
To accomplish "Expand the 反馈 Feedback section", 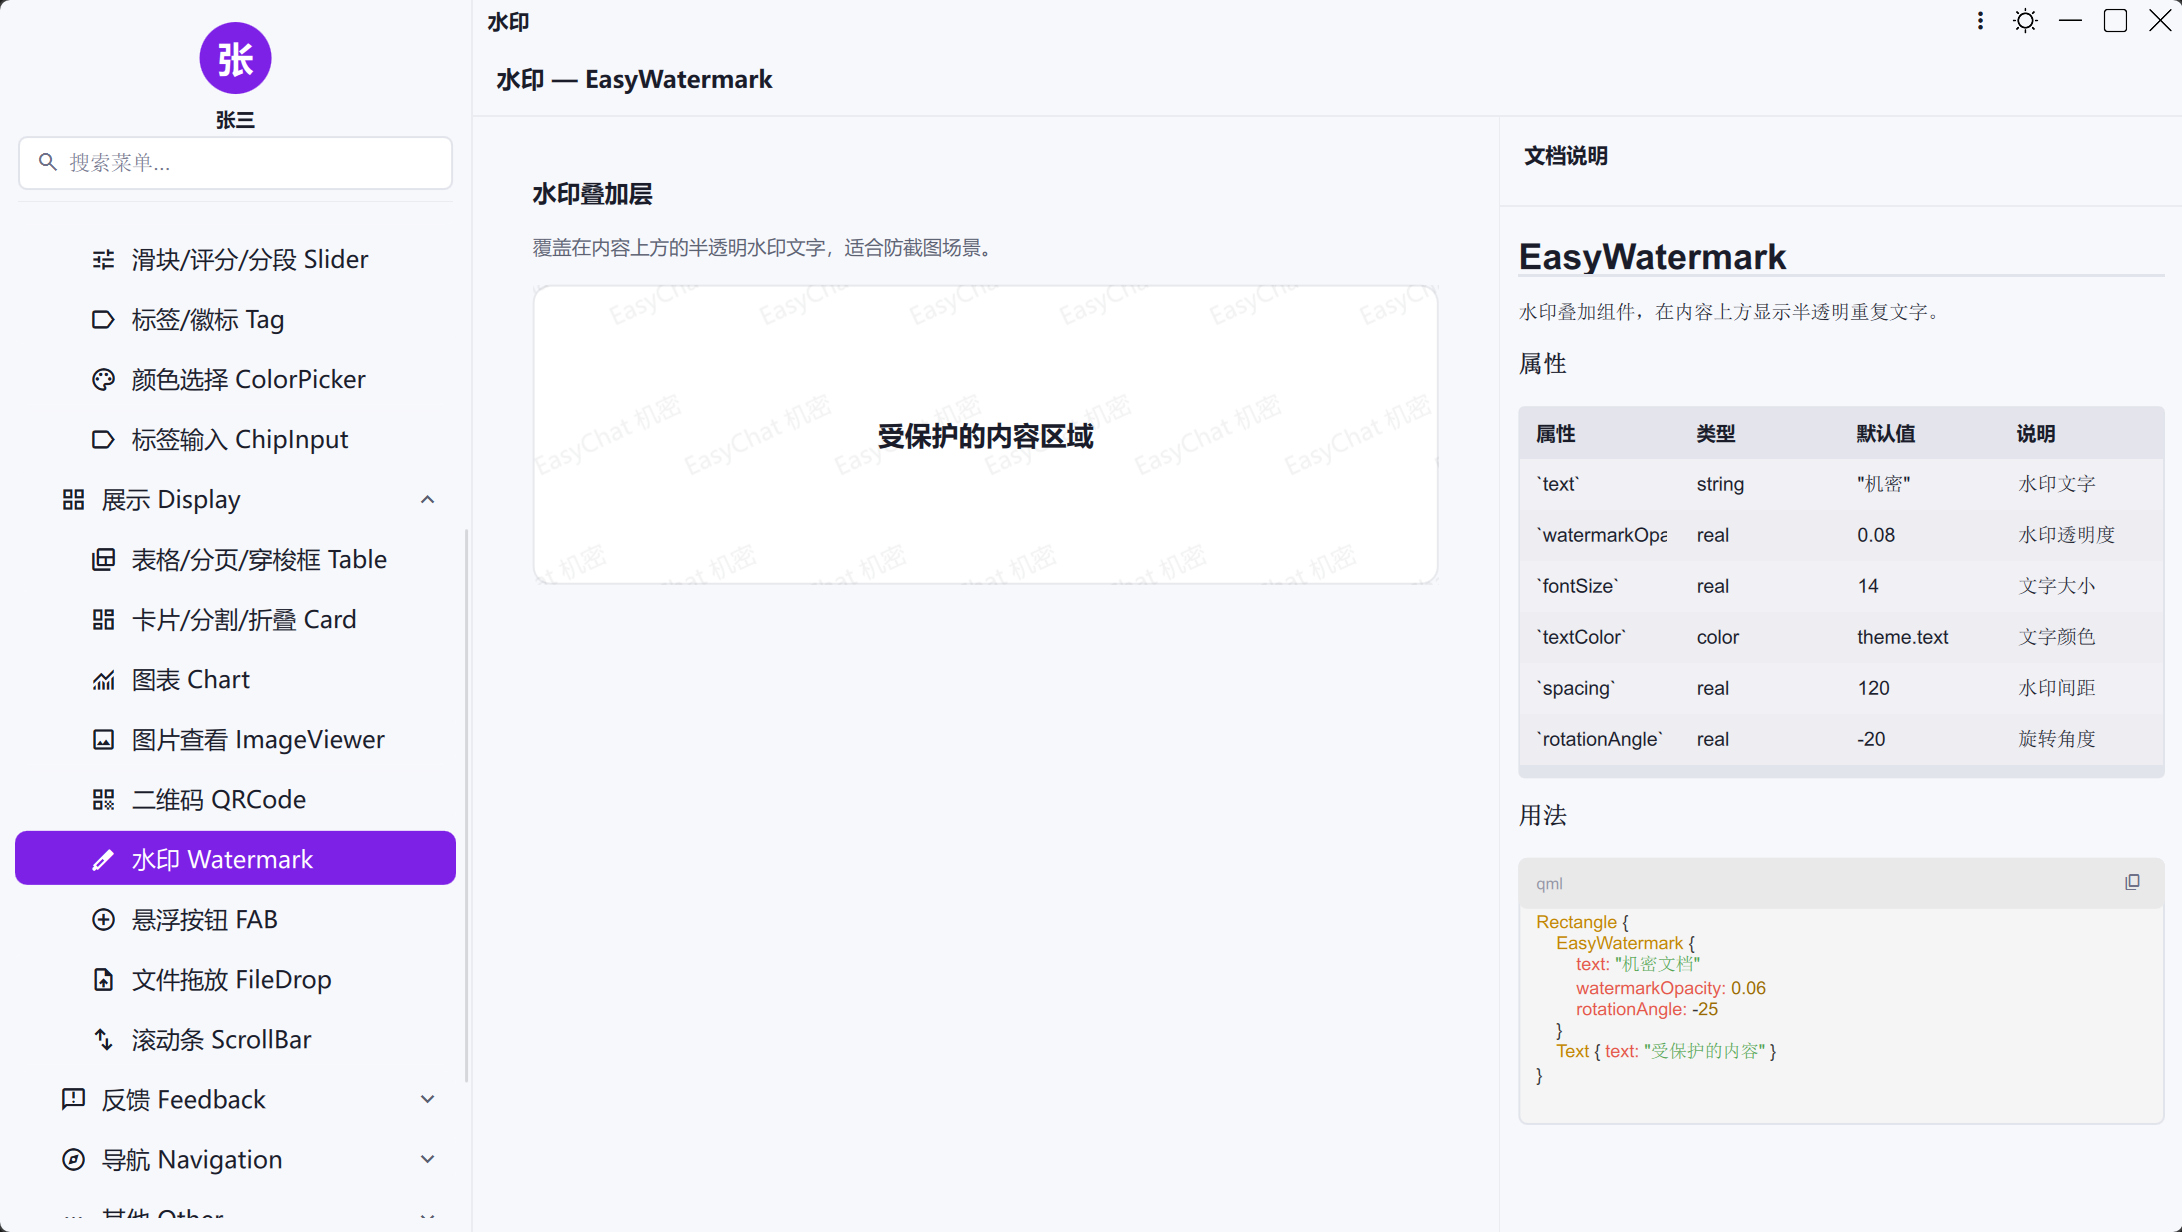I will pyautogui.click(x=427, y=1100).
